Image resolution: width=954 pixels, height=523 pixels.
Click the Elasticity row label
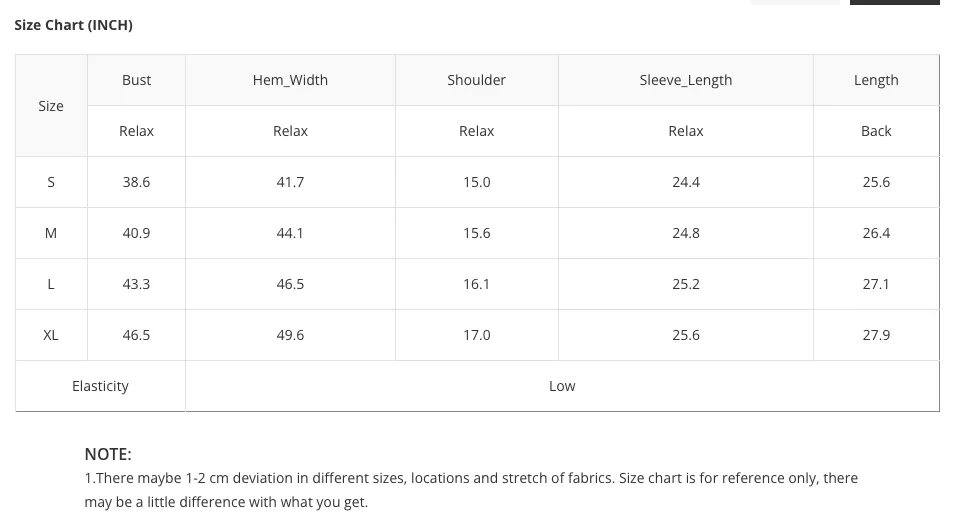point(100,386)
